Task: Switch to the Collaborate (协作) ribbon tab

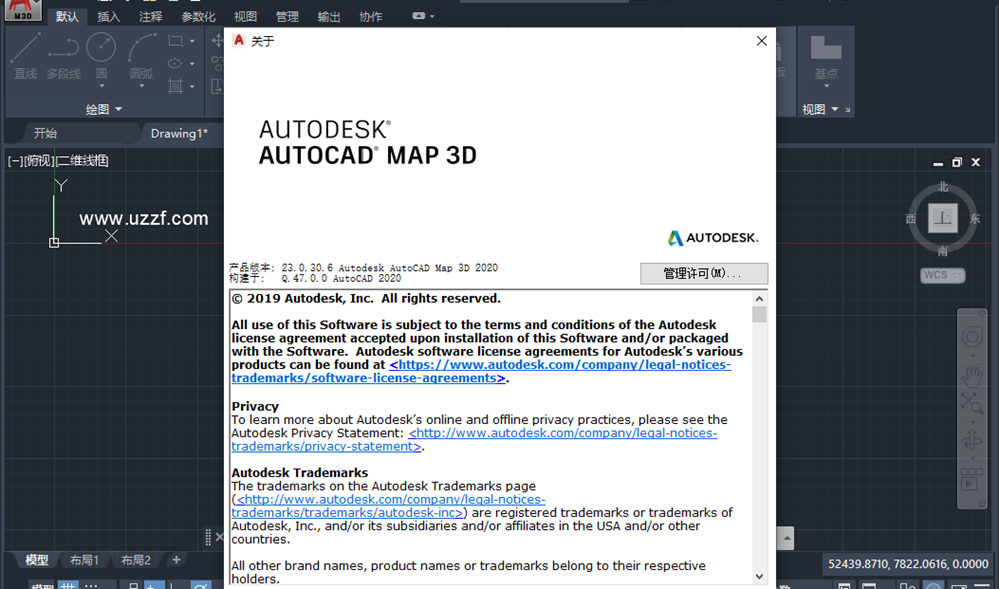Action: [371, 17]
